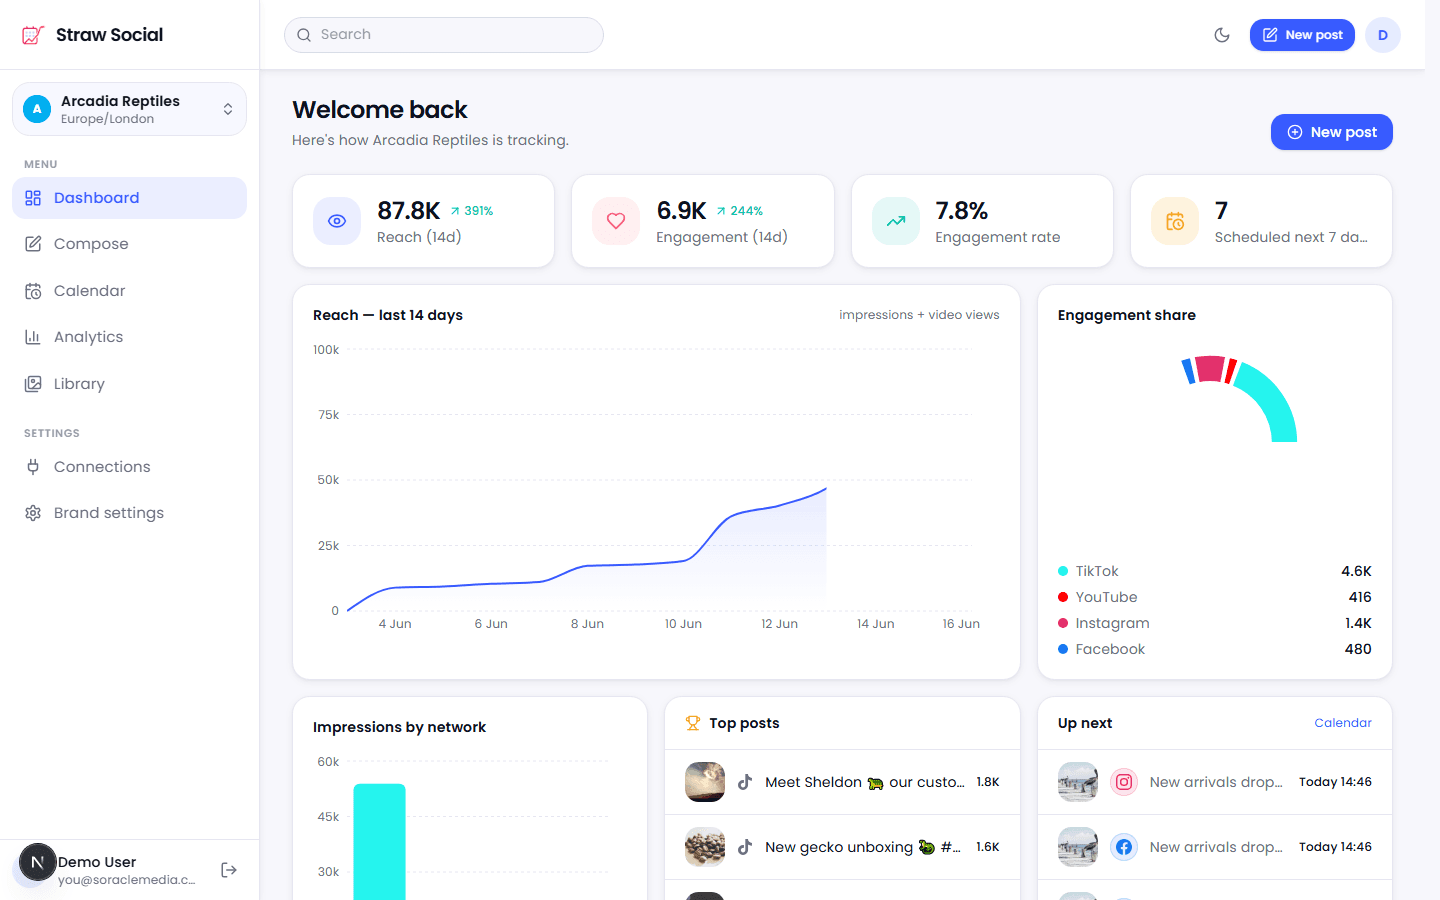Open Library in the sidebar menu
This screenshot has height=900, width=1440.
tap(129, 384)
